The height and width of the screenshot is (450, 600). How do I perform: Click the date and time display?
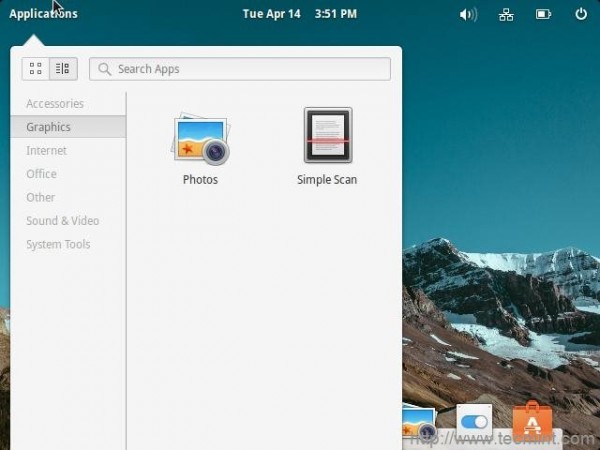coord(300,14)
